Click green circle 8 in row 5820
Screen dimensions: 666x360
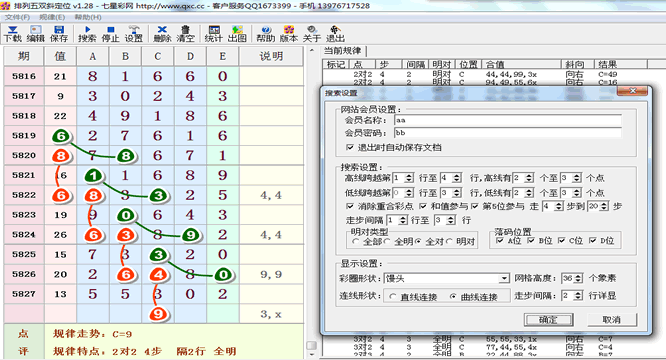[126, 156]
